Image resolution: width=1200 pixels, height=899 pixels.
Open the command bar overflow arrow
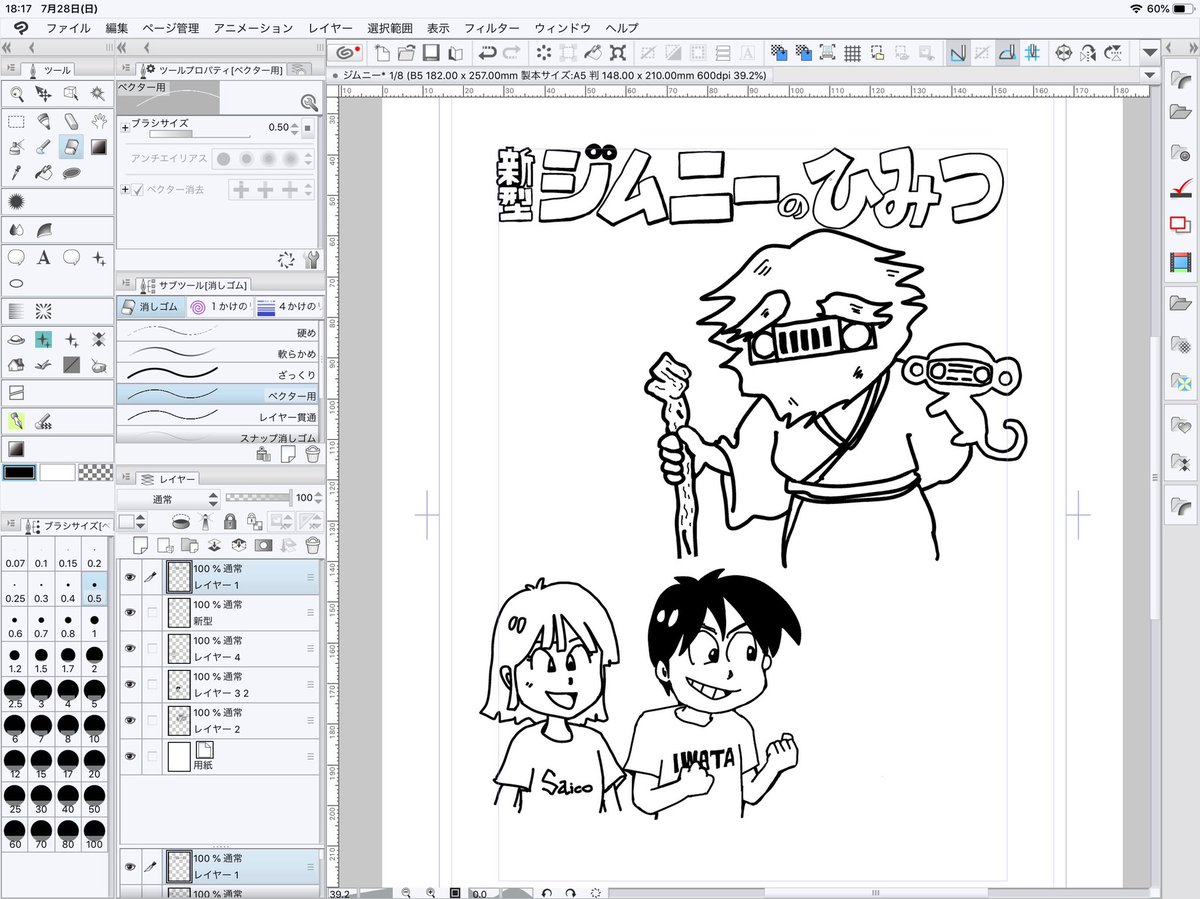(x=1150, y=53)
